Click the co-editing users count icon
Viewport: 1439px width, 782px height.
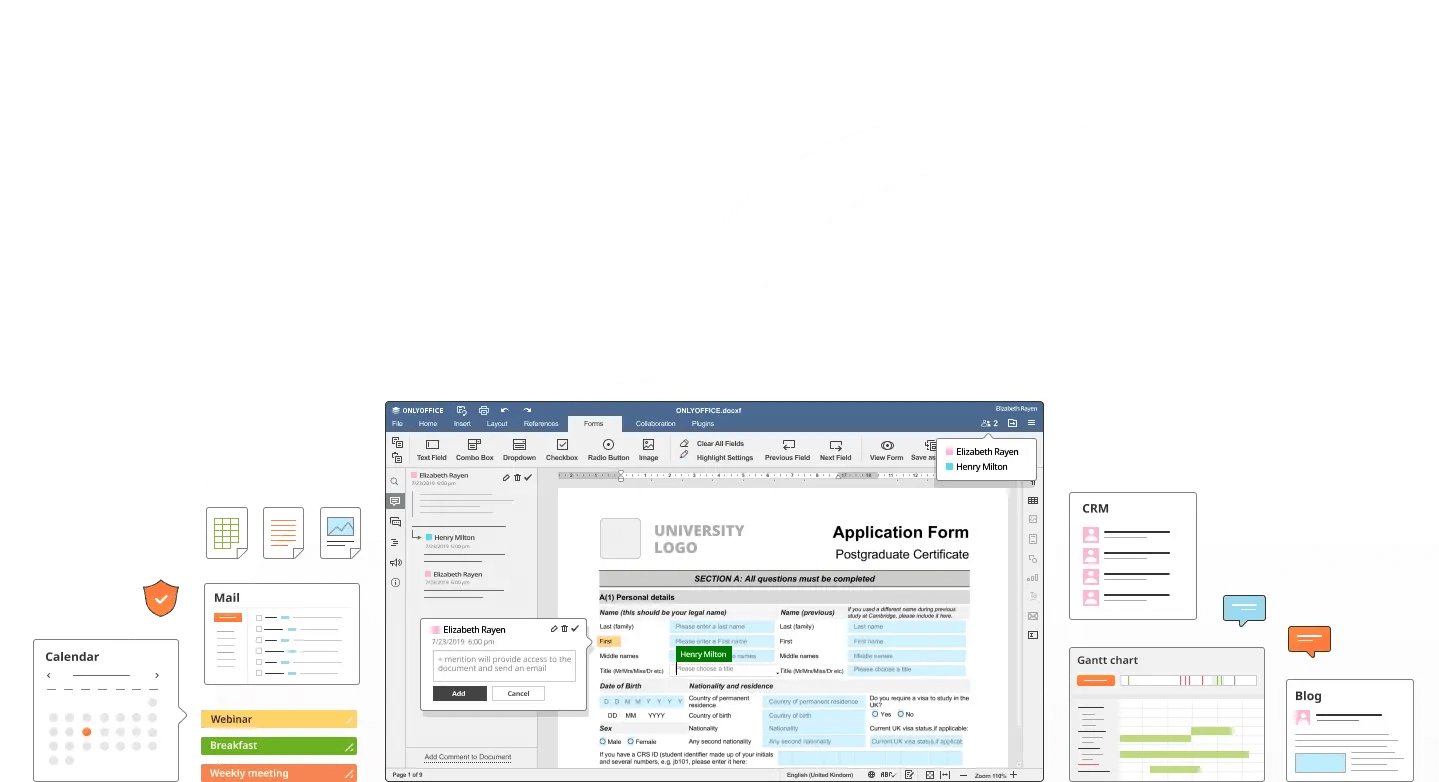click(x=989, y=424)
